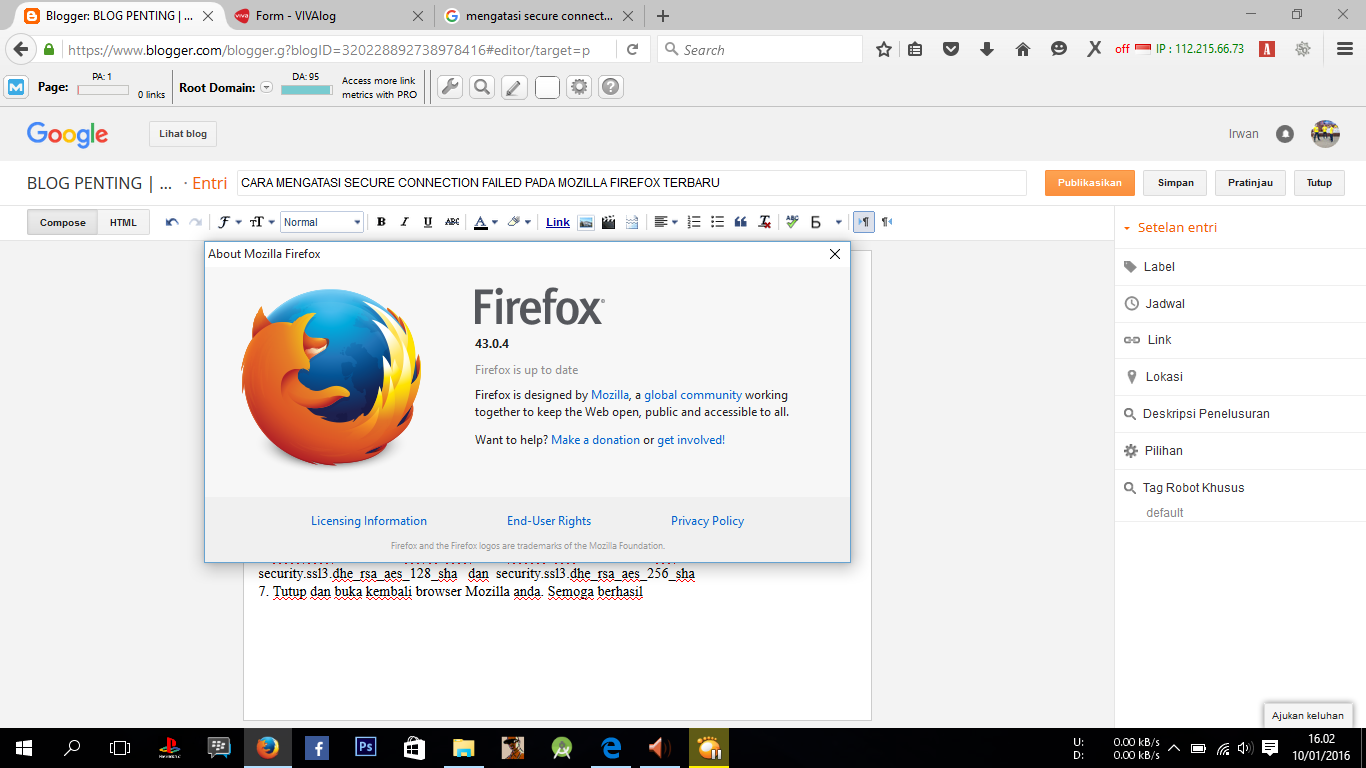
Task: Open the text color picker
Action: [485, 222]
